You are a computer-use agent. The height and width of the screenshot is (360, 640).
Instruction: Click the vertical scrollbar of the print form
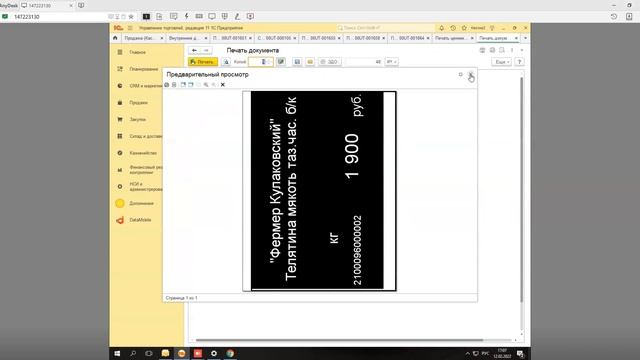(521, 190)
